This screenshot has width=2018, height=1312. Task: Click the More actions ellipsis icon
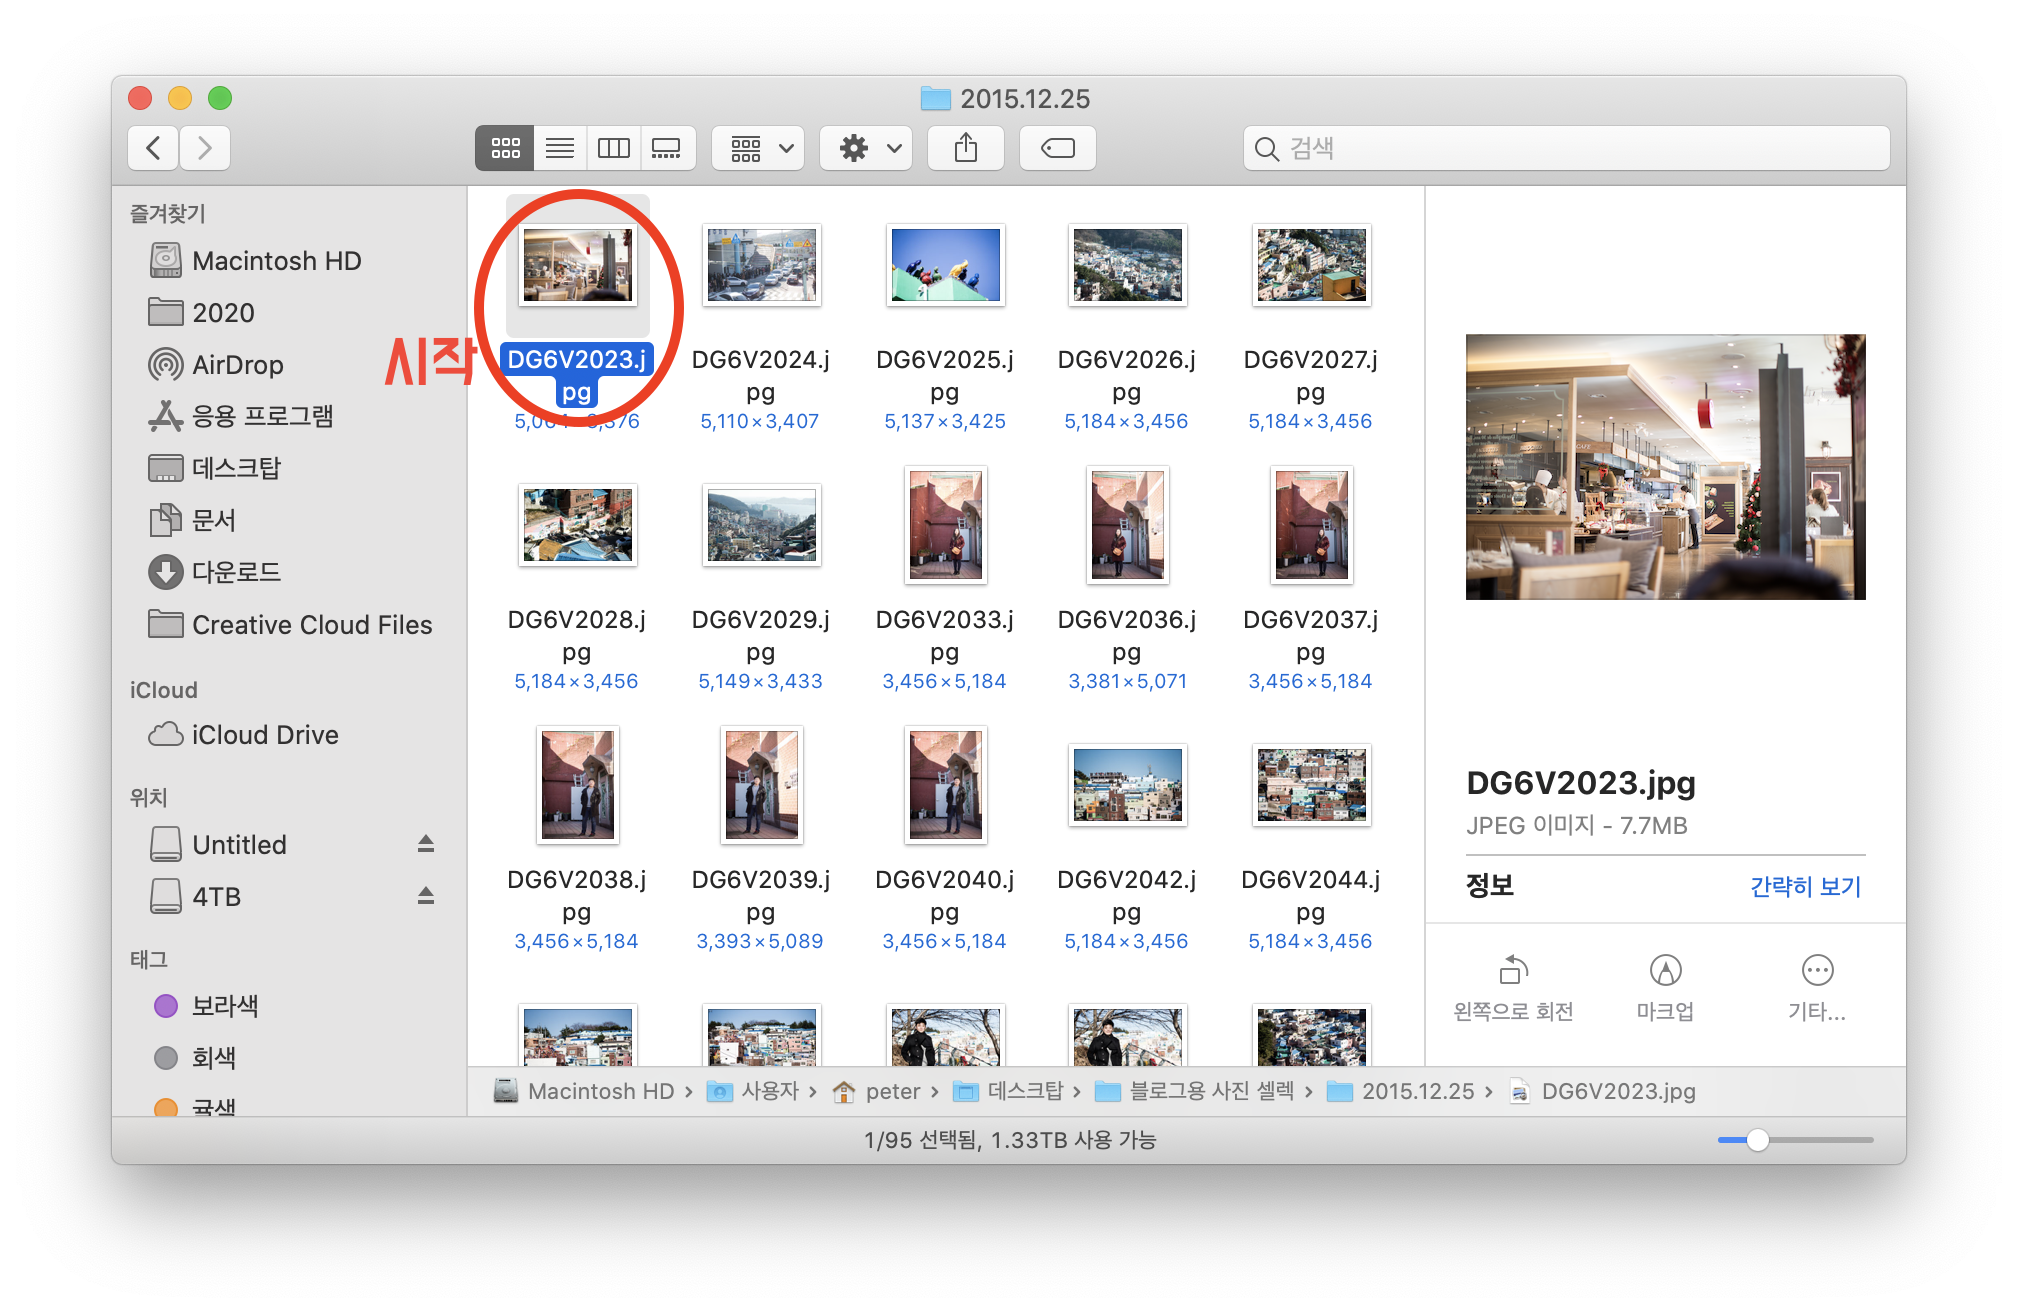(1817, 970)
